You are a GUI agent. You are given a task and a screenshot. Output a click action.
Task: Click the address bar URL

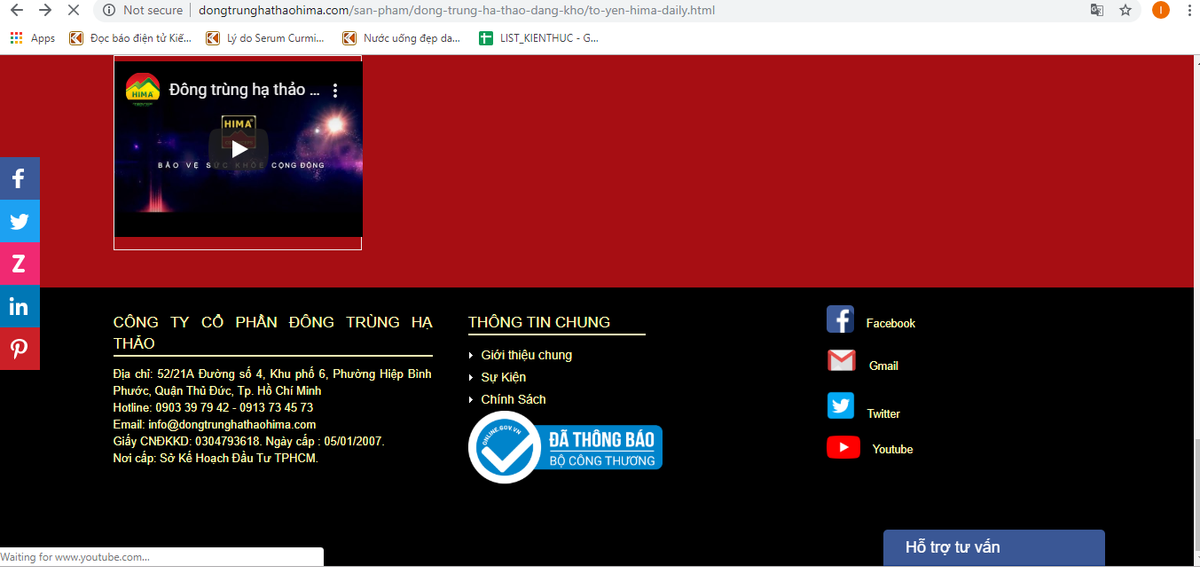(457, 10)
